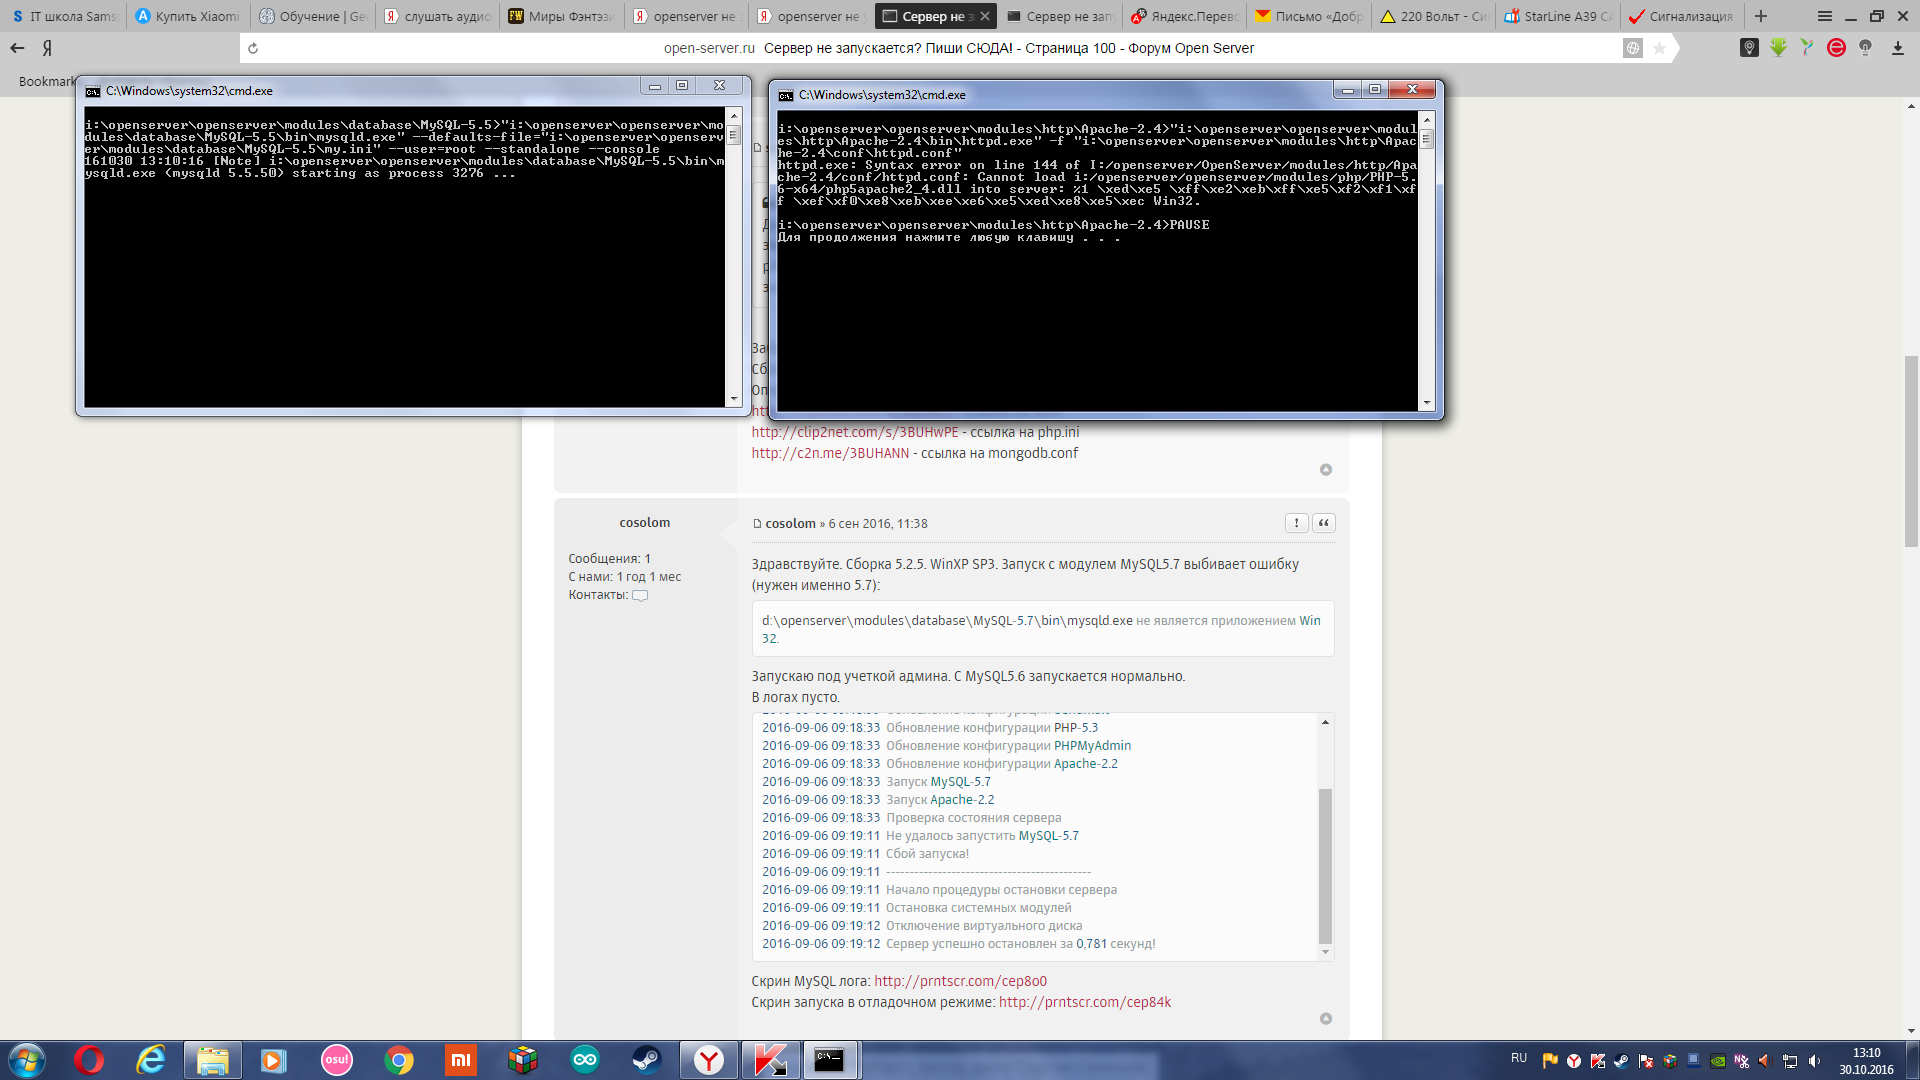Open a new browser tab
Image resolution: width=1920 pixels, height=1080 pixels.
[x=1761, y=16]
